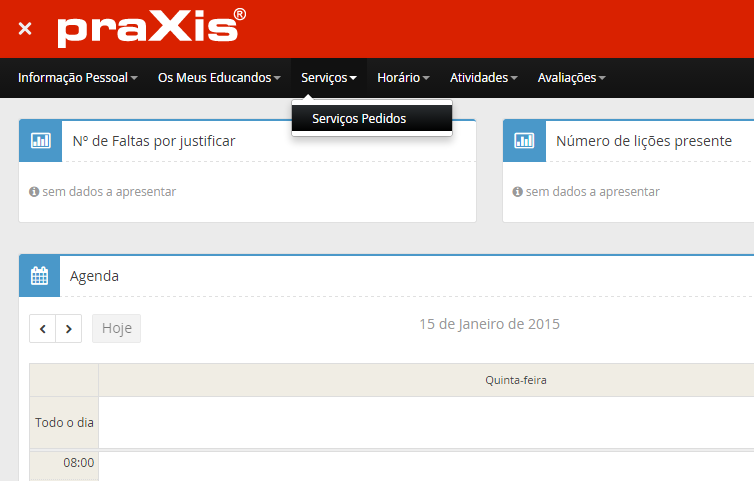Click the chart icon for Nº de Faltas por justificar
Screen dimensions: 754x481
(x=40, y=141)
